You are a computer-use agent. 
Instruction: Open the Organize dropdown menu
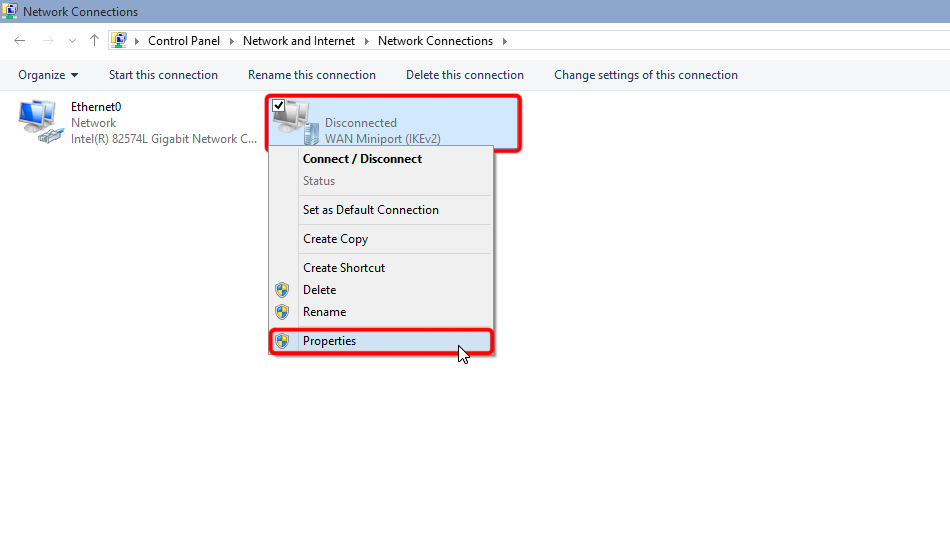[48, 75]
